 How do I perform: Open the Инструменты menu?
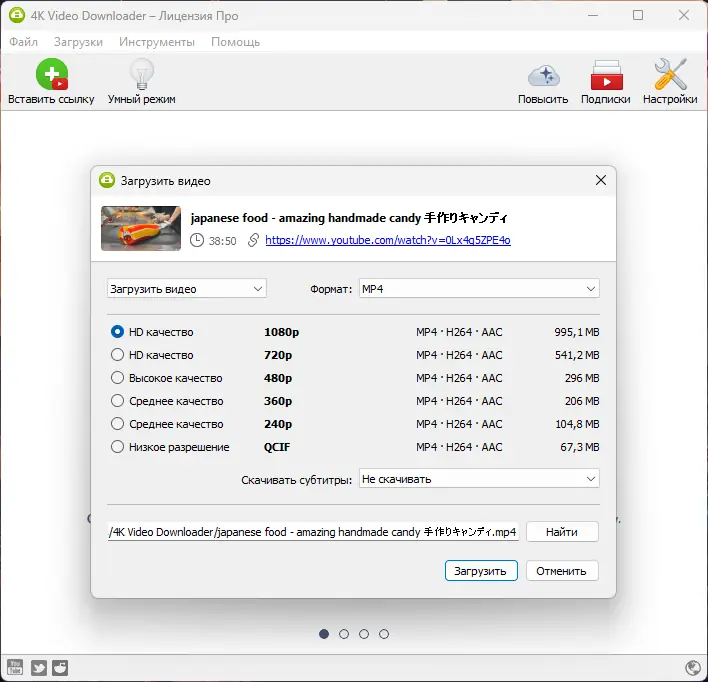tap(157, 42)
